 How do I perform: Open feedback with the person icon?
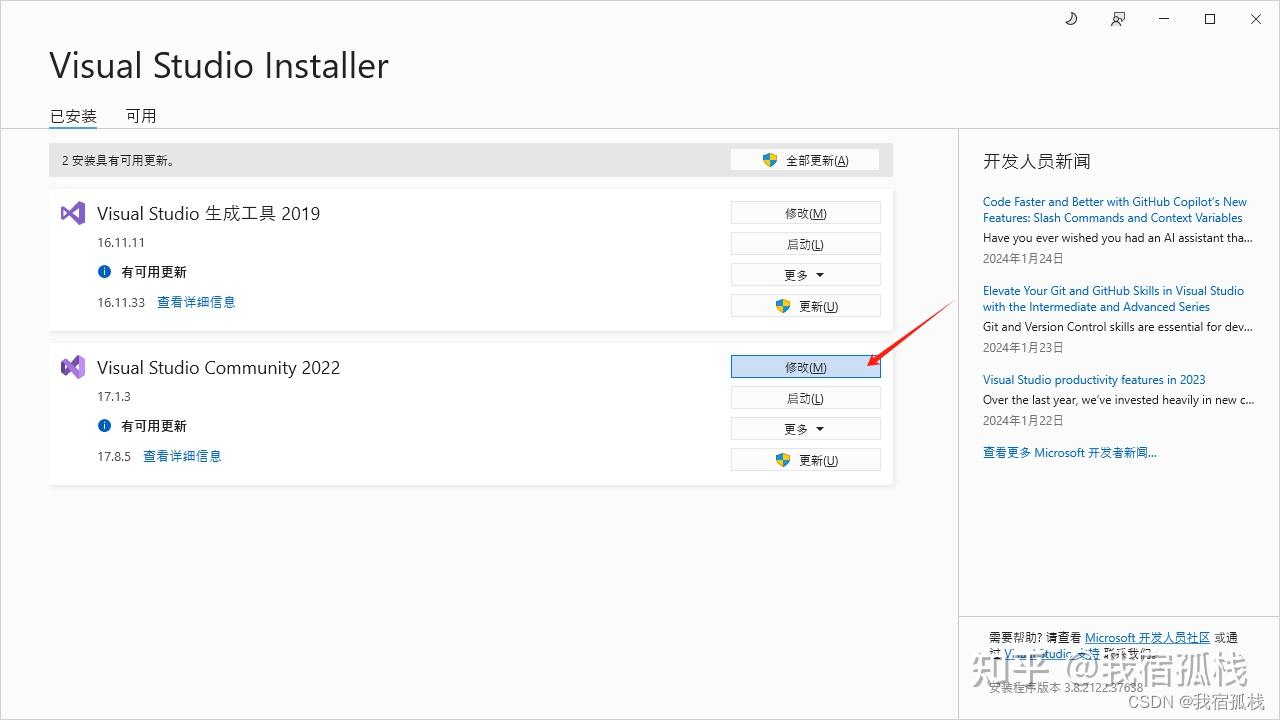[1117, 18]
